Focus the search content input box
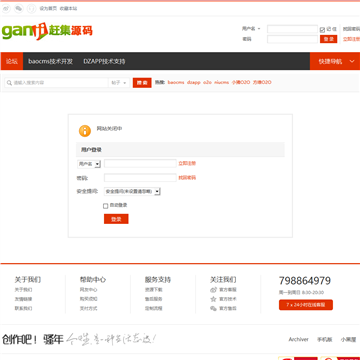 pos(57,83)
